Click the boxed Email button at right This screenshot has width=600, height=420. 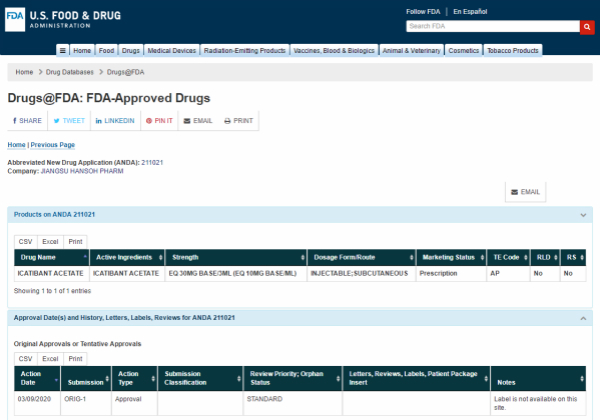click(525, 192)
